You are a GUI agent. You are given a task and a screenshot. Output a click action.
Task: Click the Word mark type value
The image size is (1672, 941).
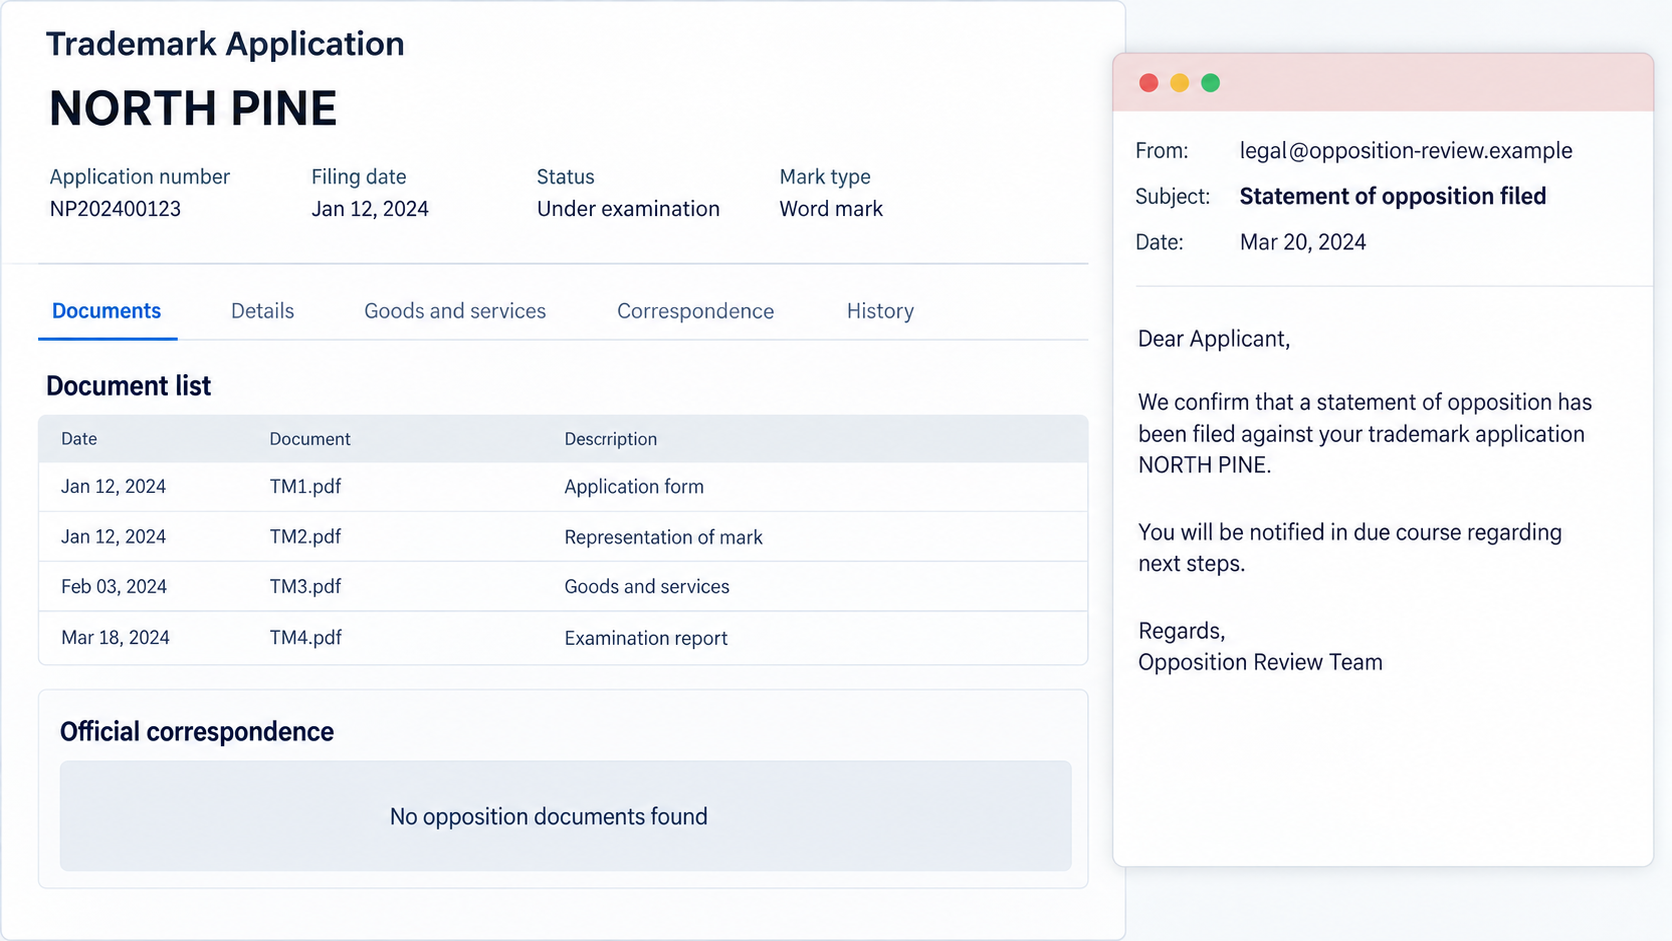pyautogui.click(x=831, y=209)
